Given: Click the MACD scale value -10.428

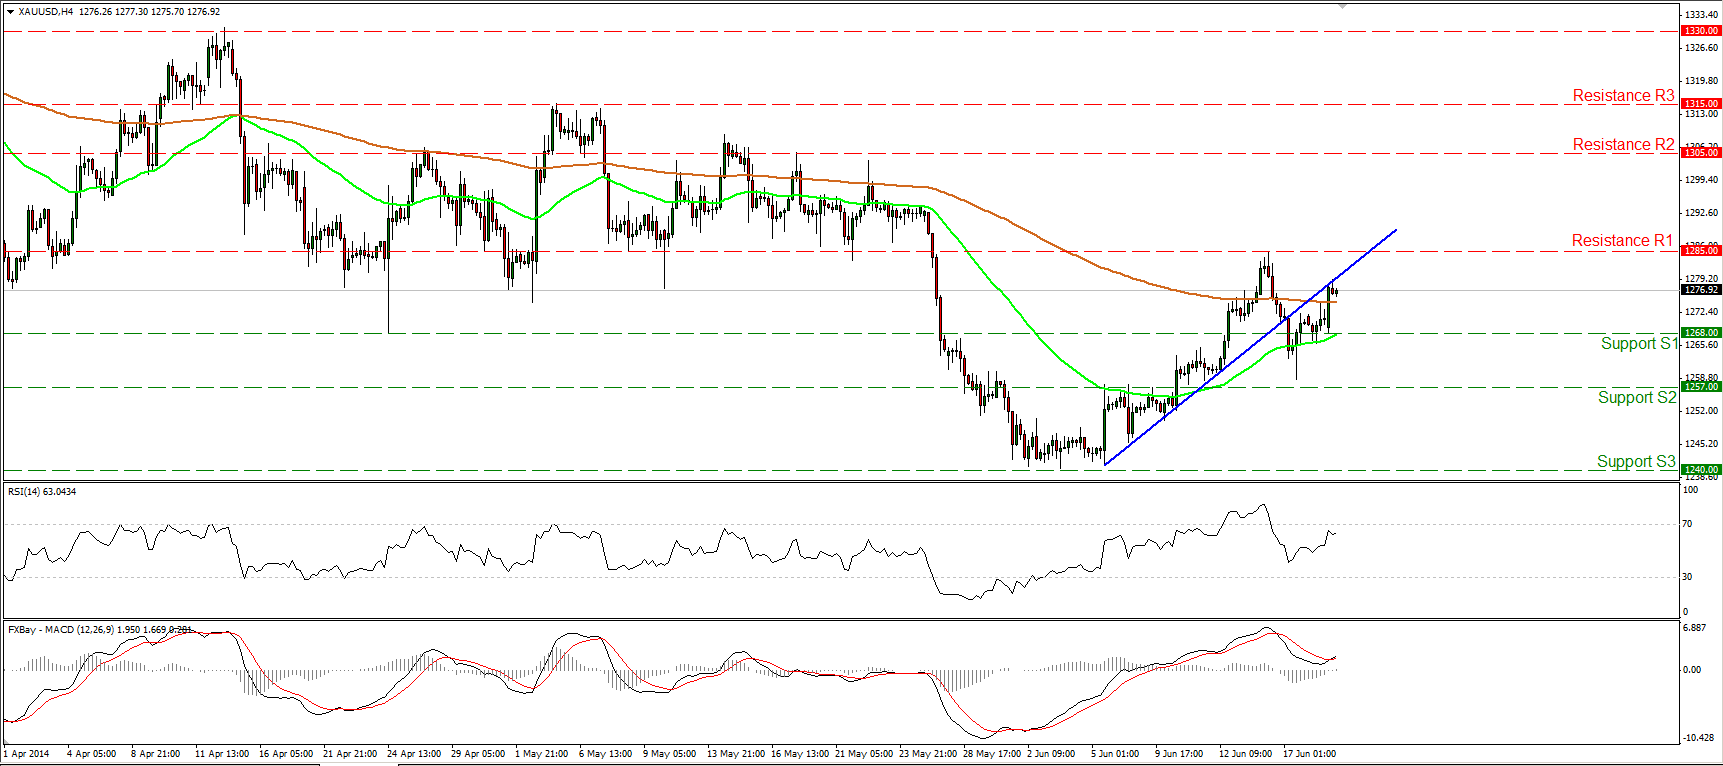Looking at the screenshot, I should click(1697, 738).
